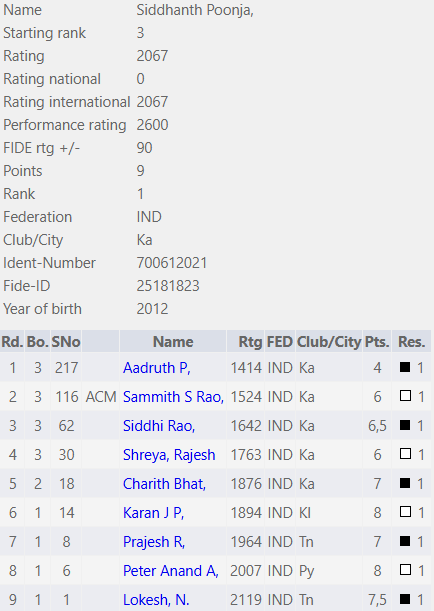Open player link Karan J P,
Screen dimensions: 434x611
(x=153, y=512)
